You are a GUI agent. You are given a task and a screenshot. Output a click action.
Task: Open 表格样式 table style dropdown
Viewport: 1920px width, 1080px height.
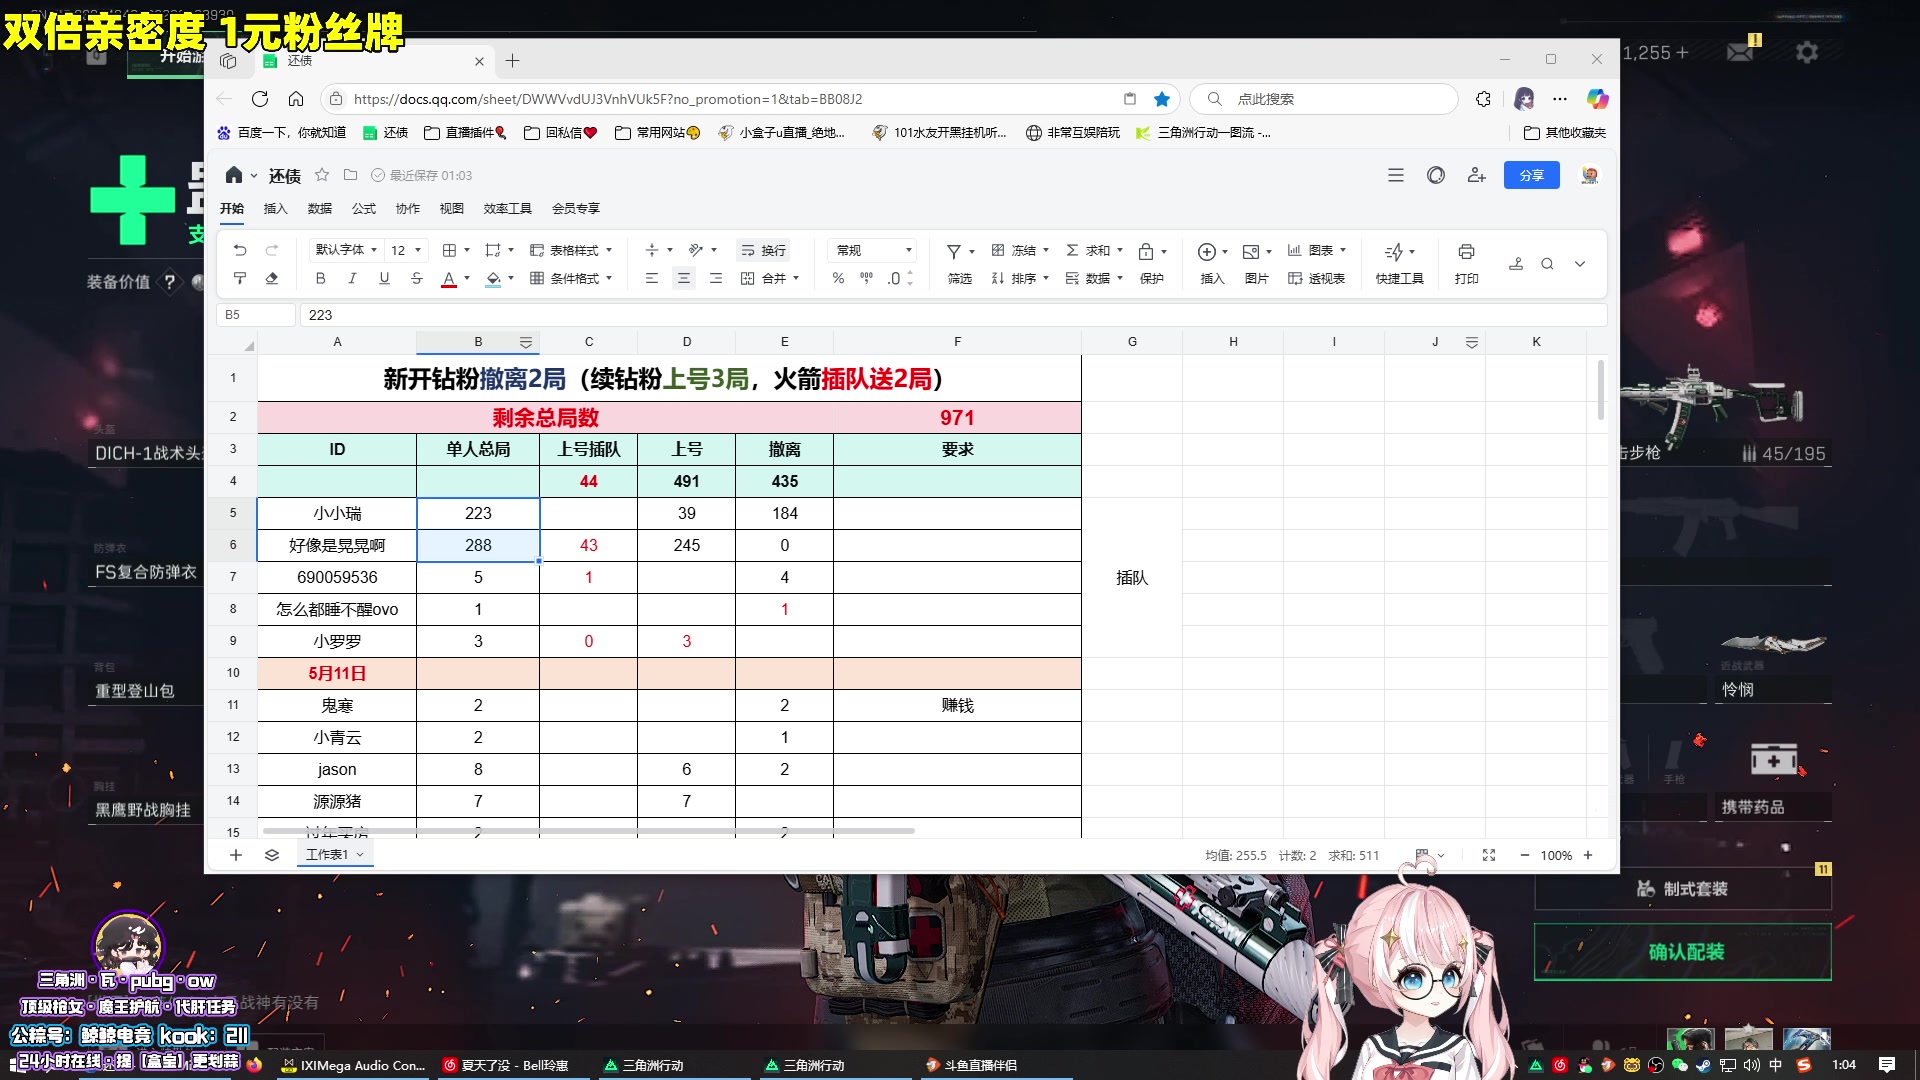[571, 250]
